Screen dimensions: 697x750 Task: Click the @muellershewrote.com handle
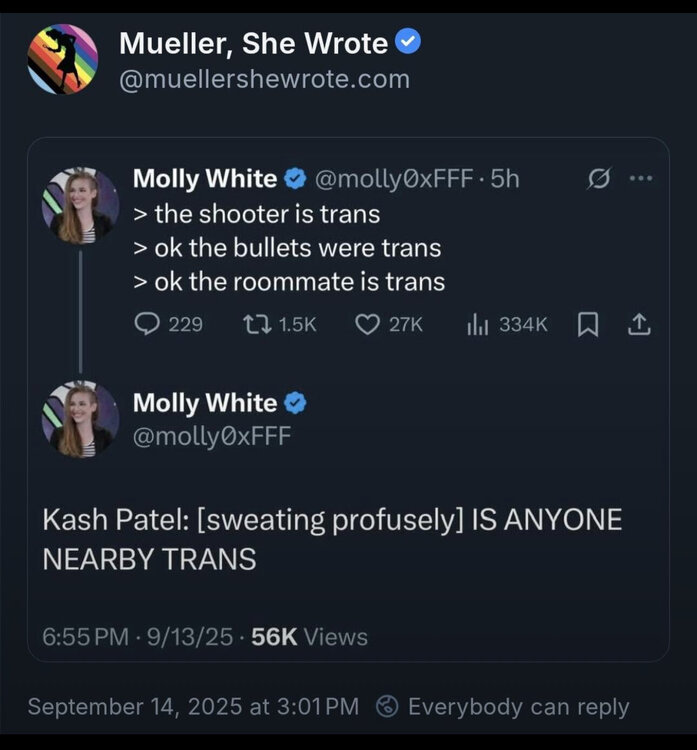click(264, 79)
